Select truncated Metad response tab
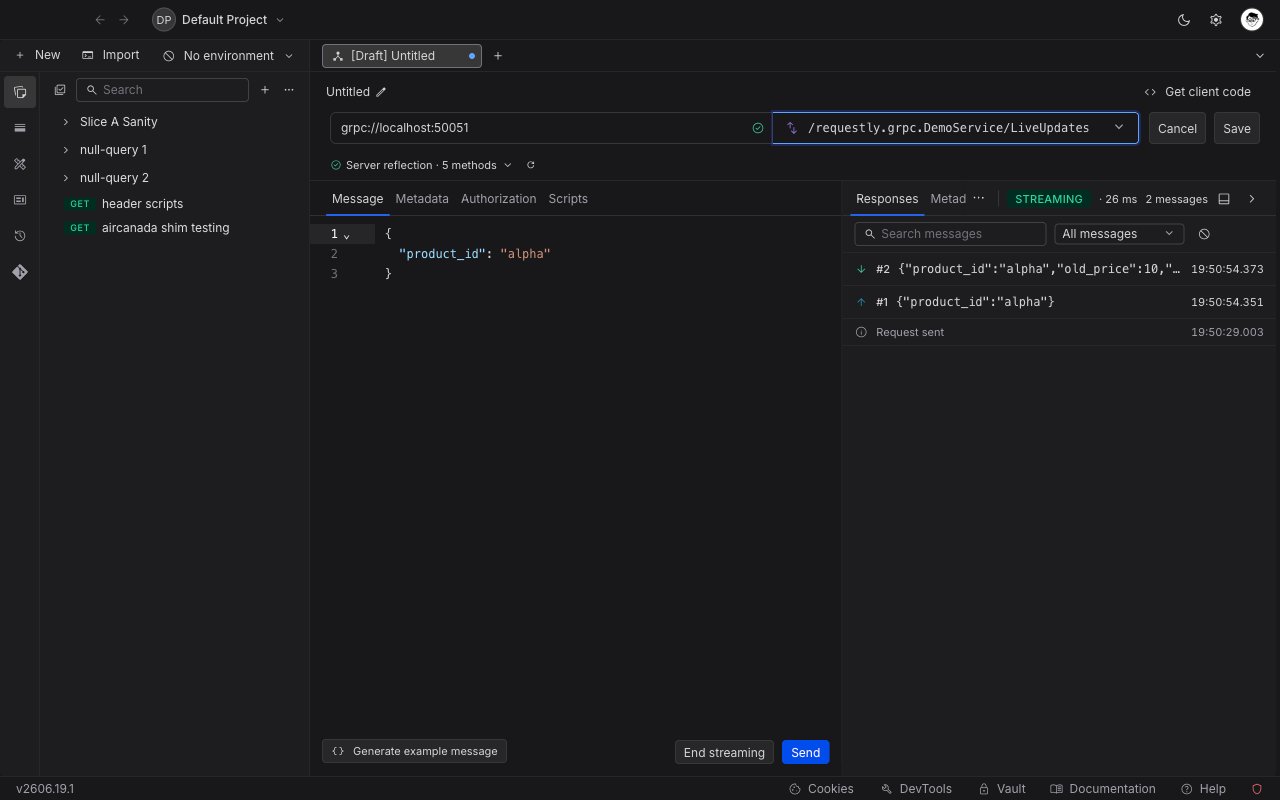1280x800 pixels. [x=948, y=199]
